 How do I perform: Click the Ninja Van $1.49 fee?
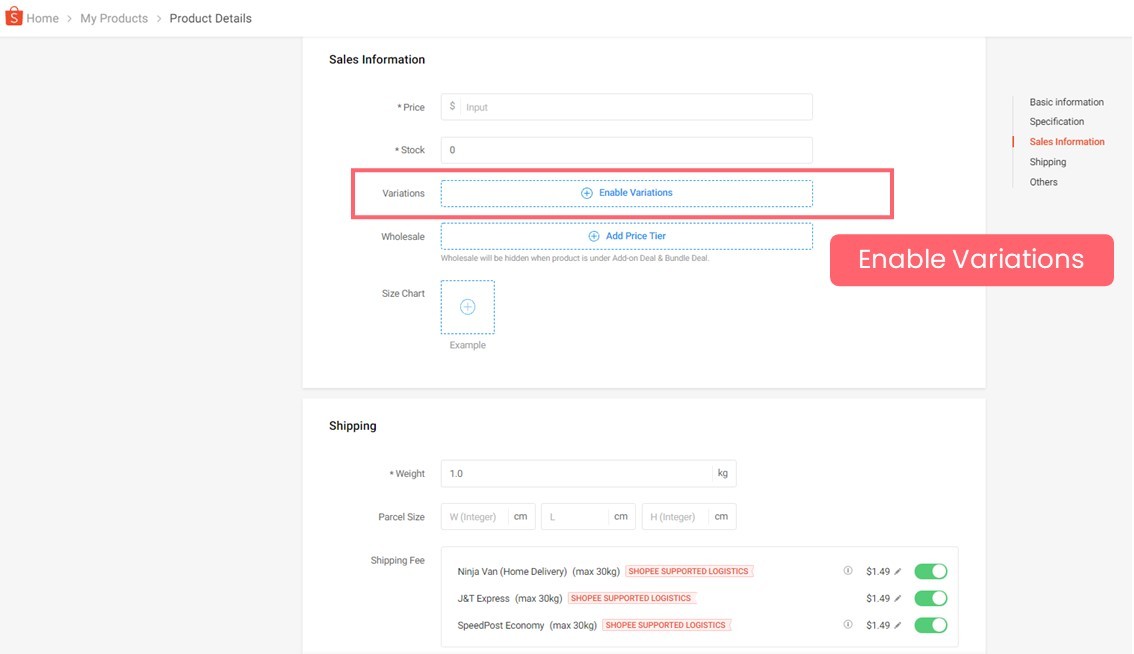[878, 572]
